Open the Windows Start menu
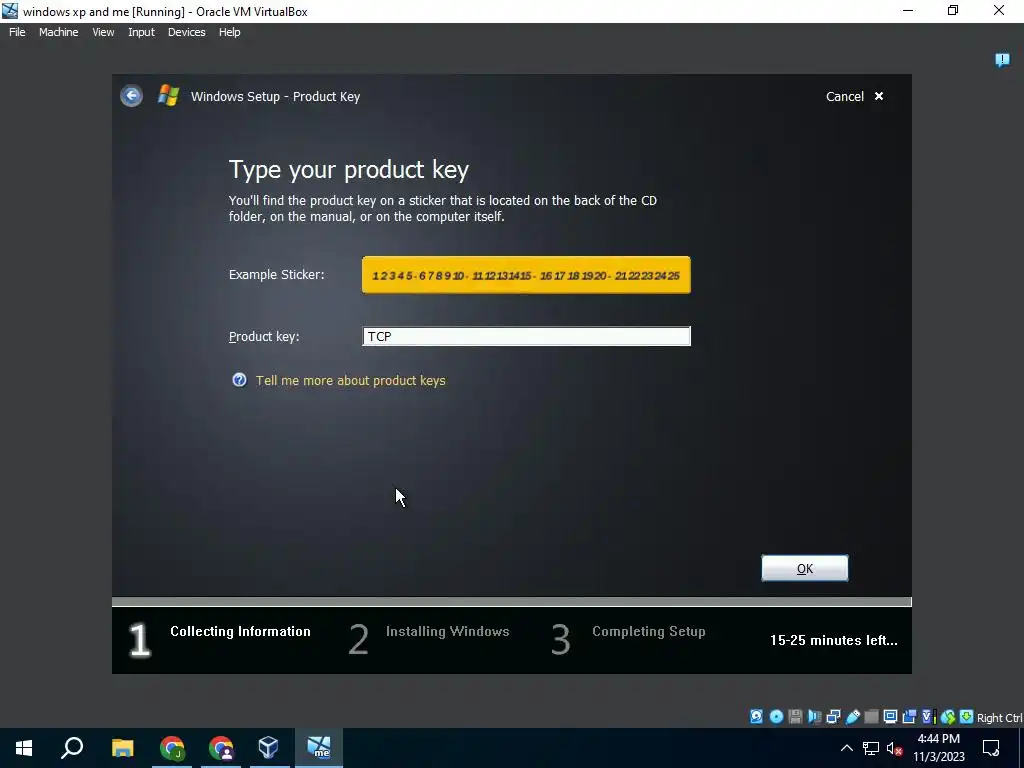 (24, 748)
